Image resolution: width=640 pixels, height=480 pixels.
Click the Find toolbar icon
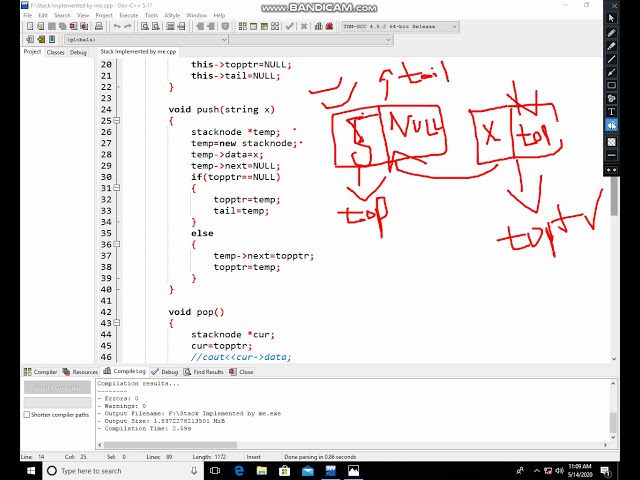144,27
